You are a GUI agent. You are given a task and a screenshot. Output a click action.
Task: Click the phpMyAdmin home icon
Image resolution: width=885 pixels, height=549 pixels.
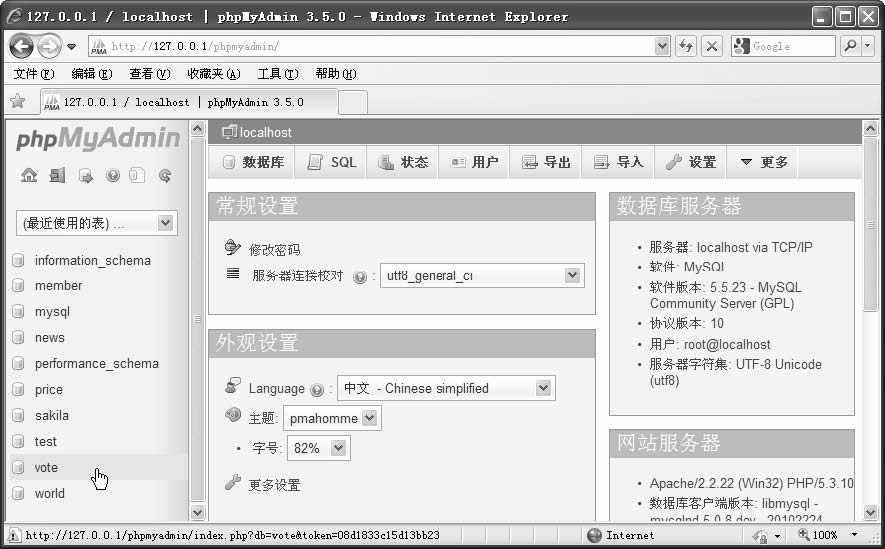(29, 175)
